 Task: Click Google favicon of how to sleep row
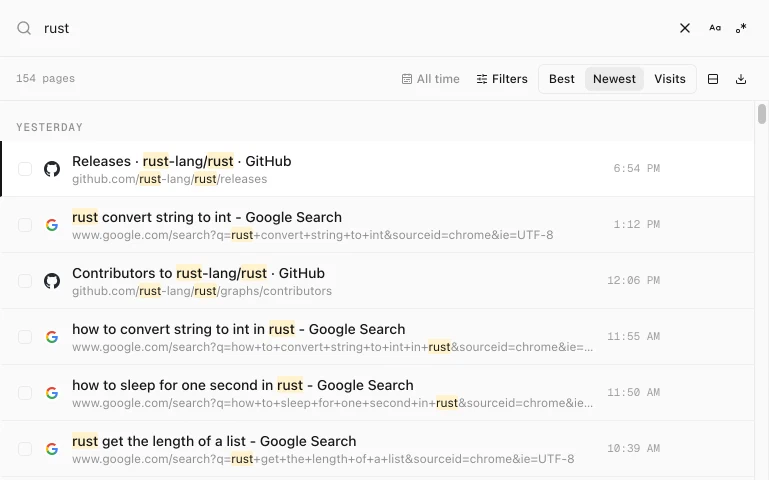pos(52,392)
